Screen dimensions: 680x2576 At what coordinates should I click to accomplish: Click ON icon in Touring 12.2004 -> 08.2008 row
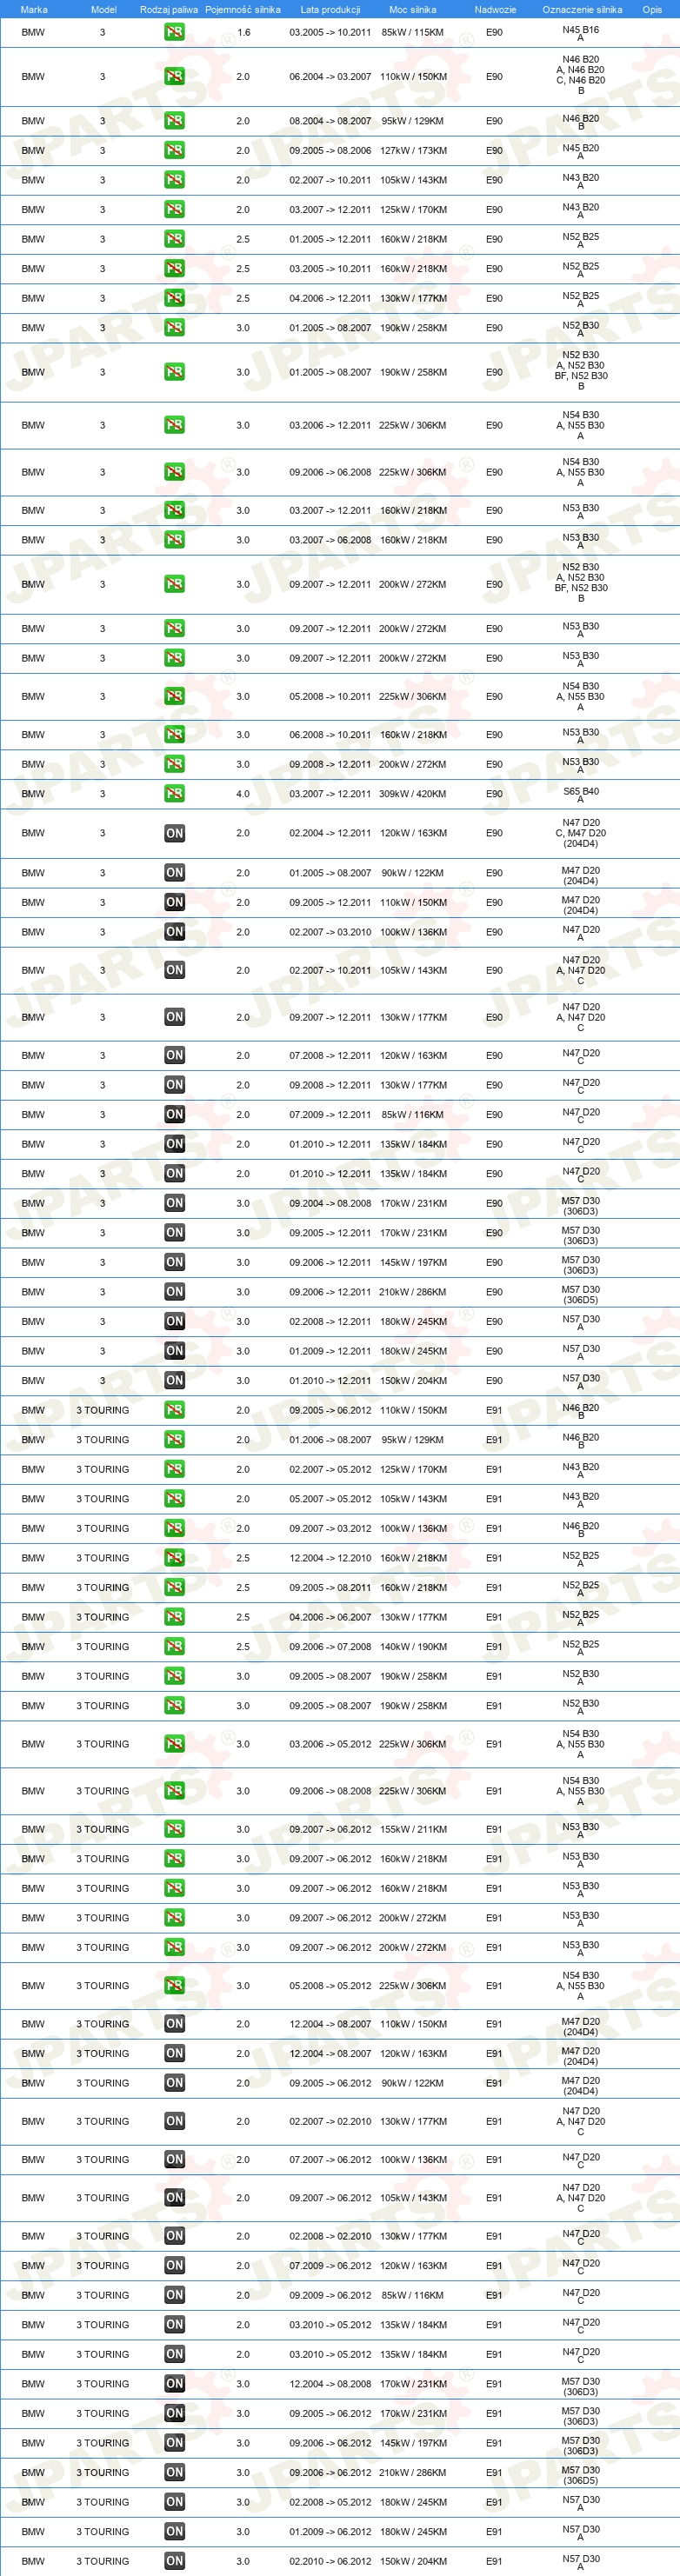[174, 2384]
